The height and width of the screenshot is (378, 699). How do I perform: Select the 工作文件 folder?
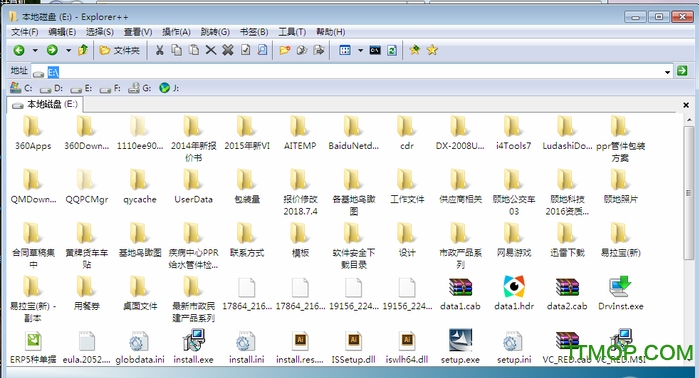[x=407, y=186]
